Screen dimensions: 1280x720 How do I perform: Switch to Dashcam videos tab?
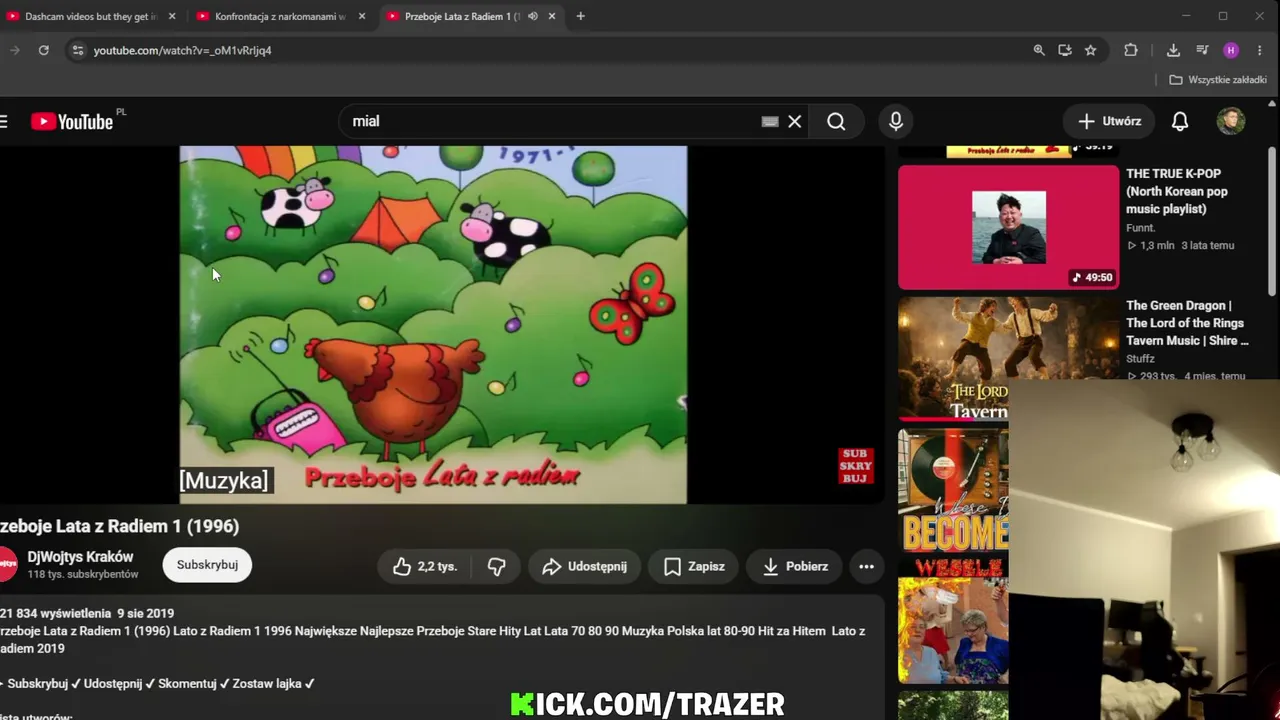[91, 16]
